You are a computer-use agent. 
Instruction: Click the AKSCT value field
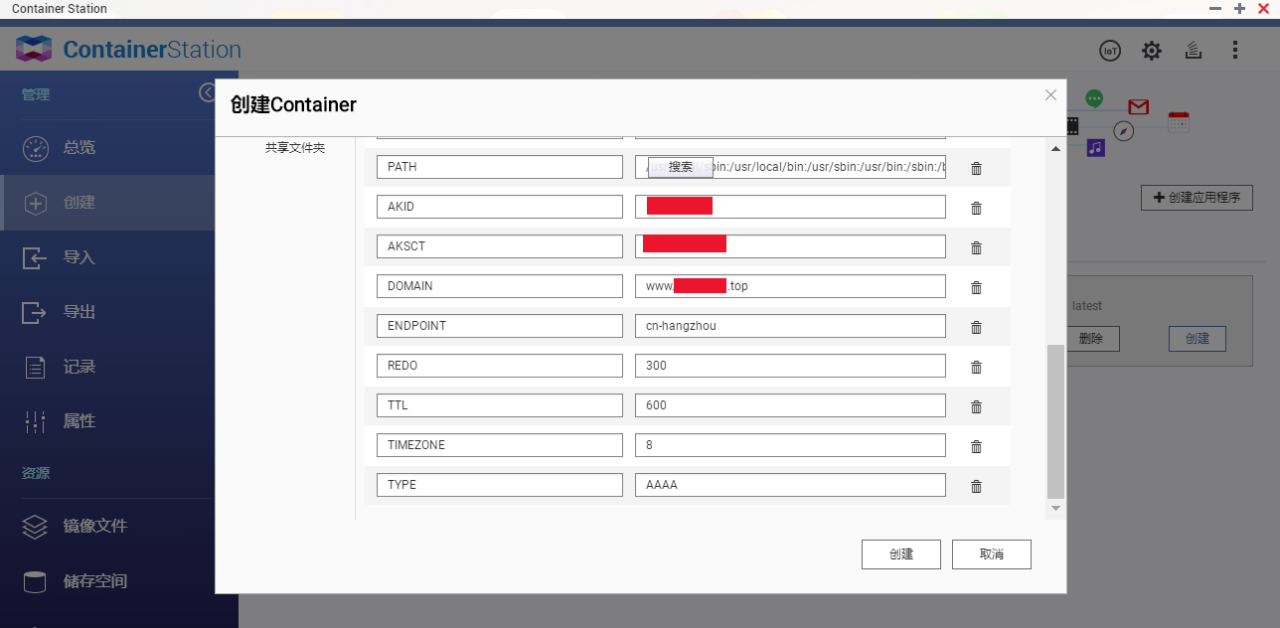[790, 246]
